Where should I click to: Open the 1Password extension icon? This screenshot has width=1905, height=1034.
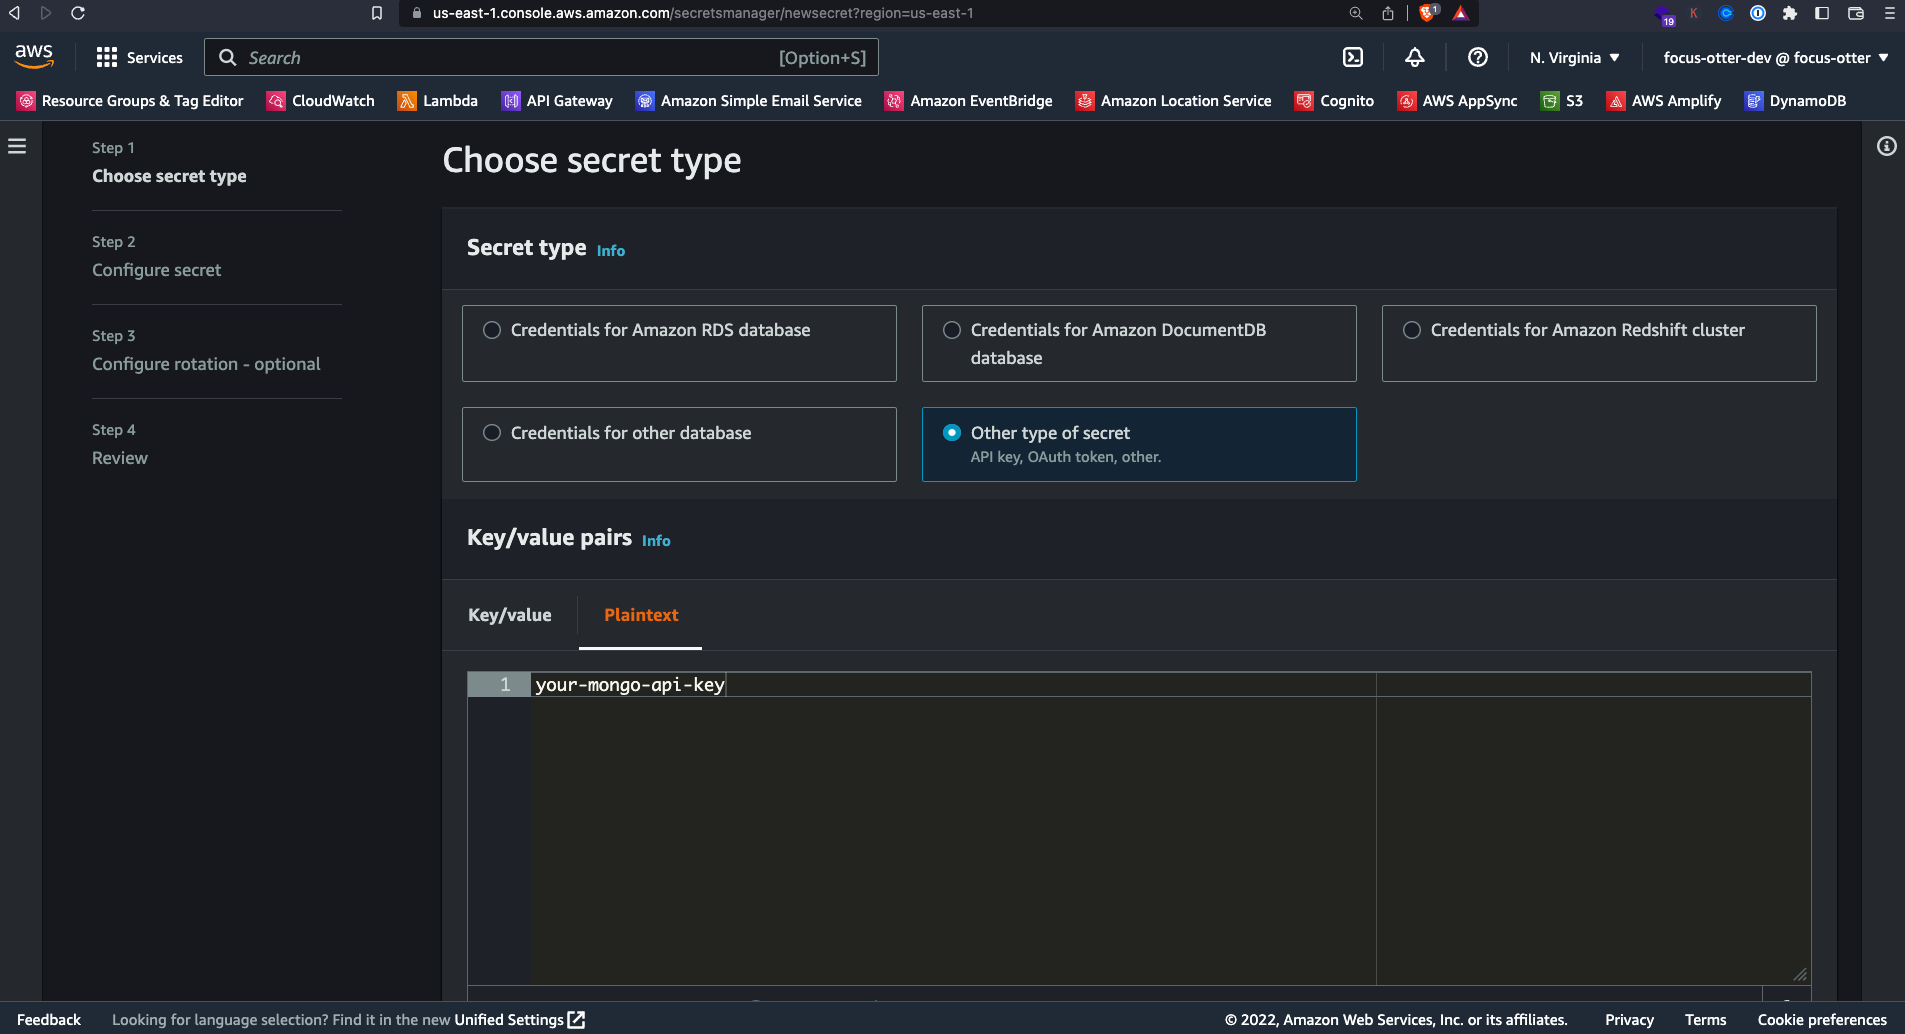[1758, 13]
